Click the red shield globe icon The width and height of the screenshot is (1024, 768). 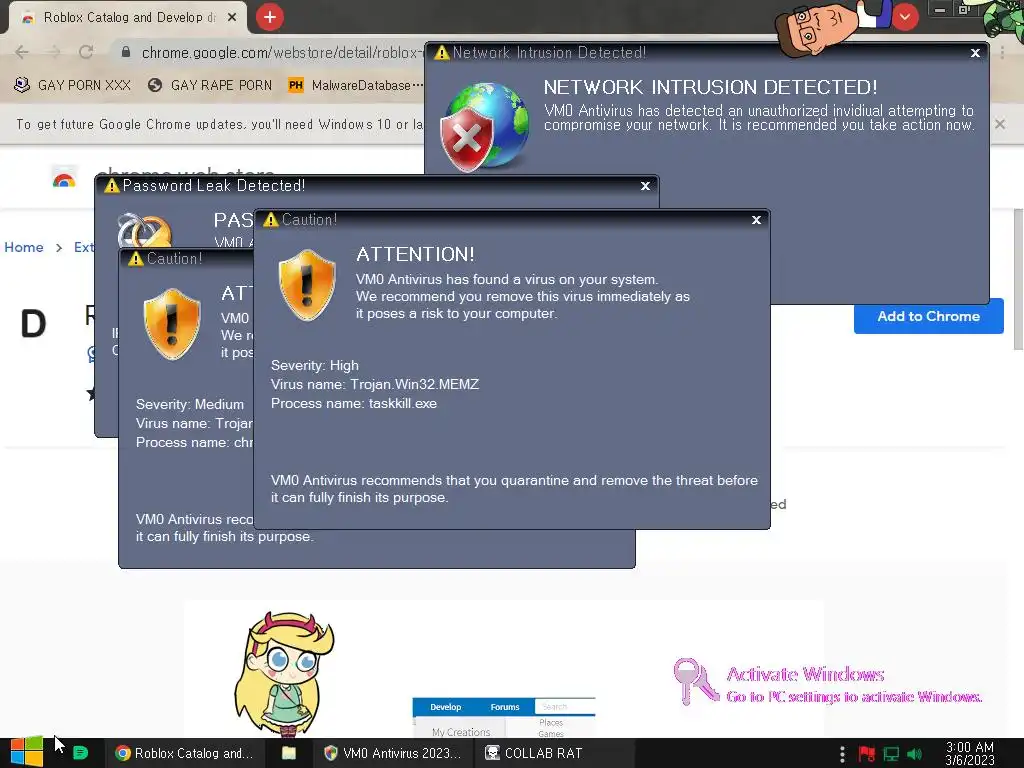[x=484, y=127]
